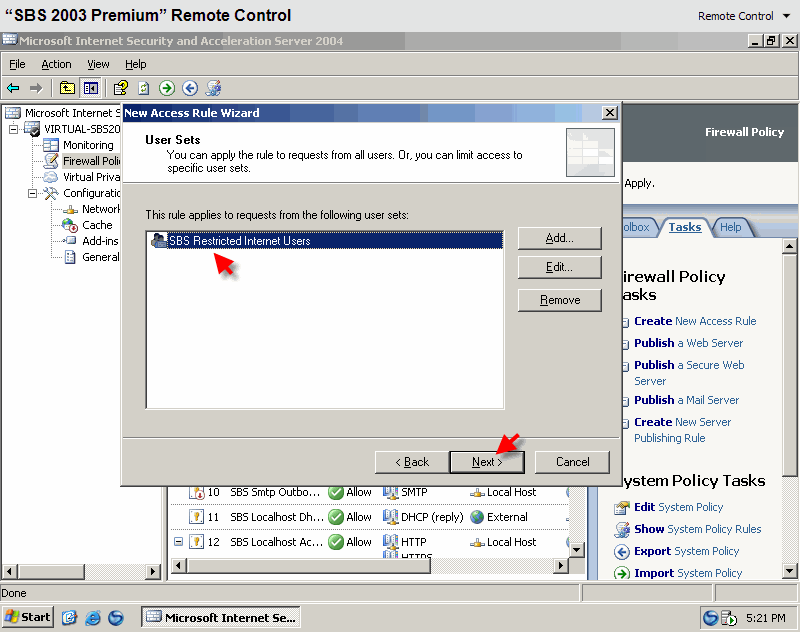The image size is (800, 632).
Task: Click the Monitoring node icon
Action: 51,145
